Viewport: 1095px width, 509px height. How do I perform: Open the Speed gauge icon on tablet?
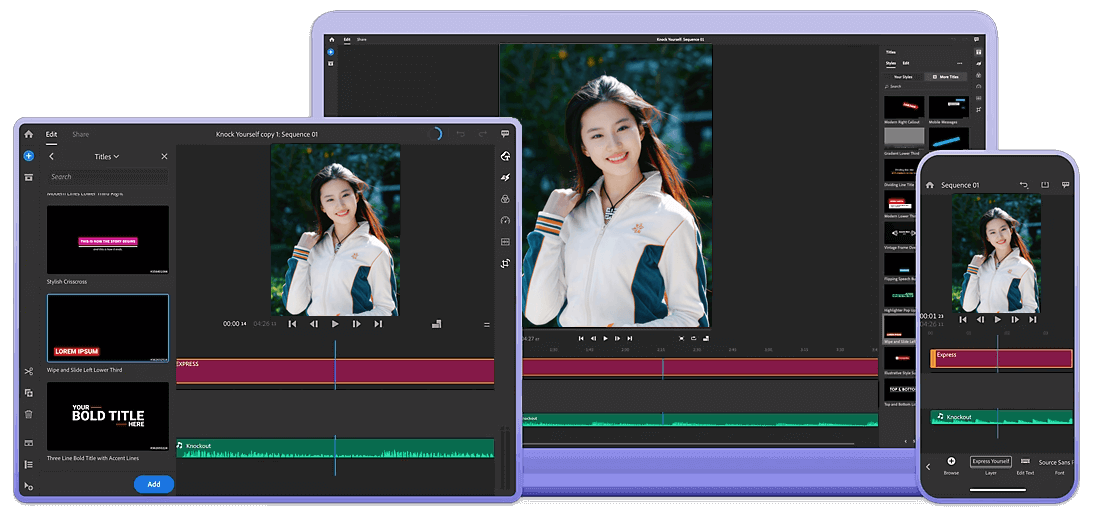505,220
